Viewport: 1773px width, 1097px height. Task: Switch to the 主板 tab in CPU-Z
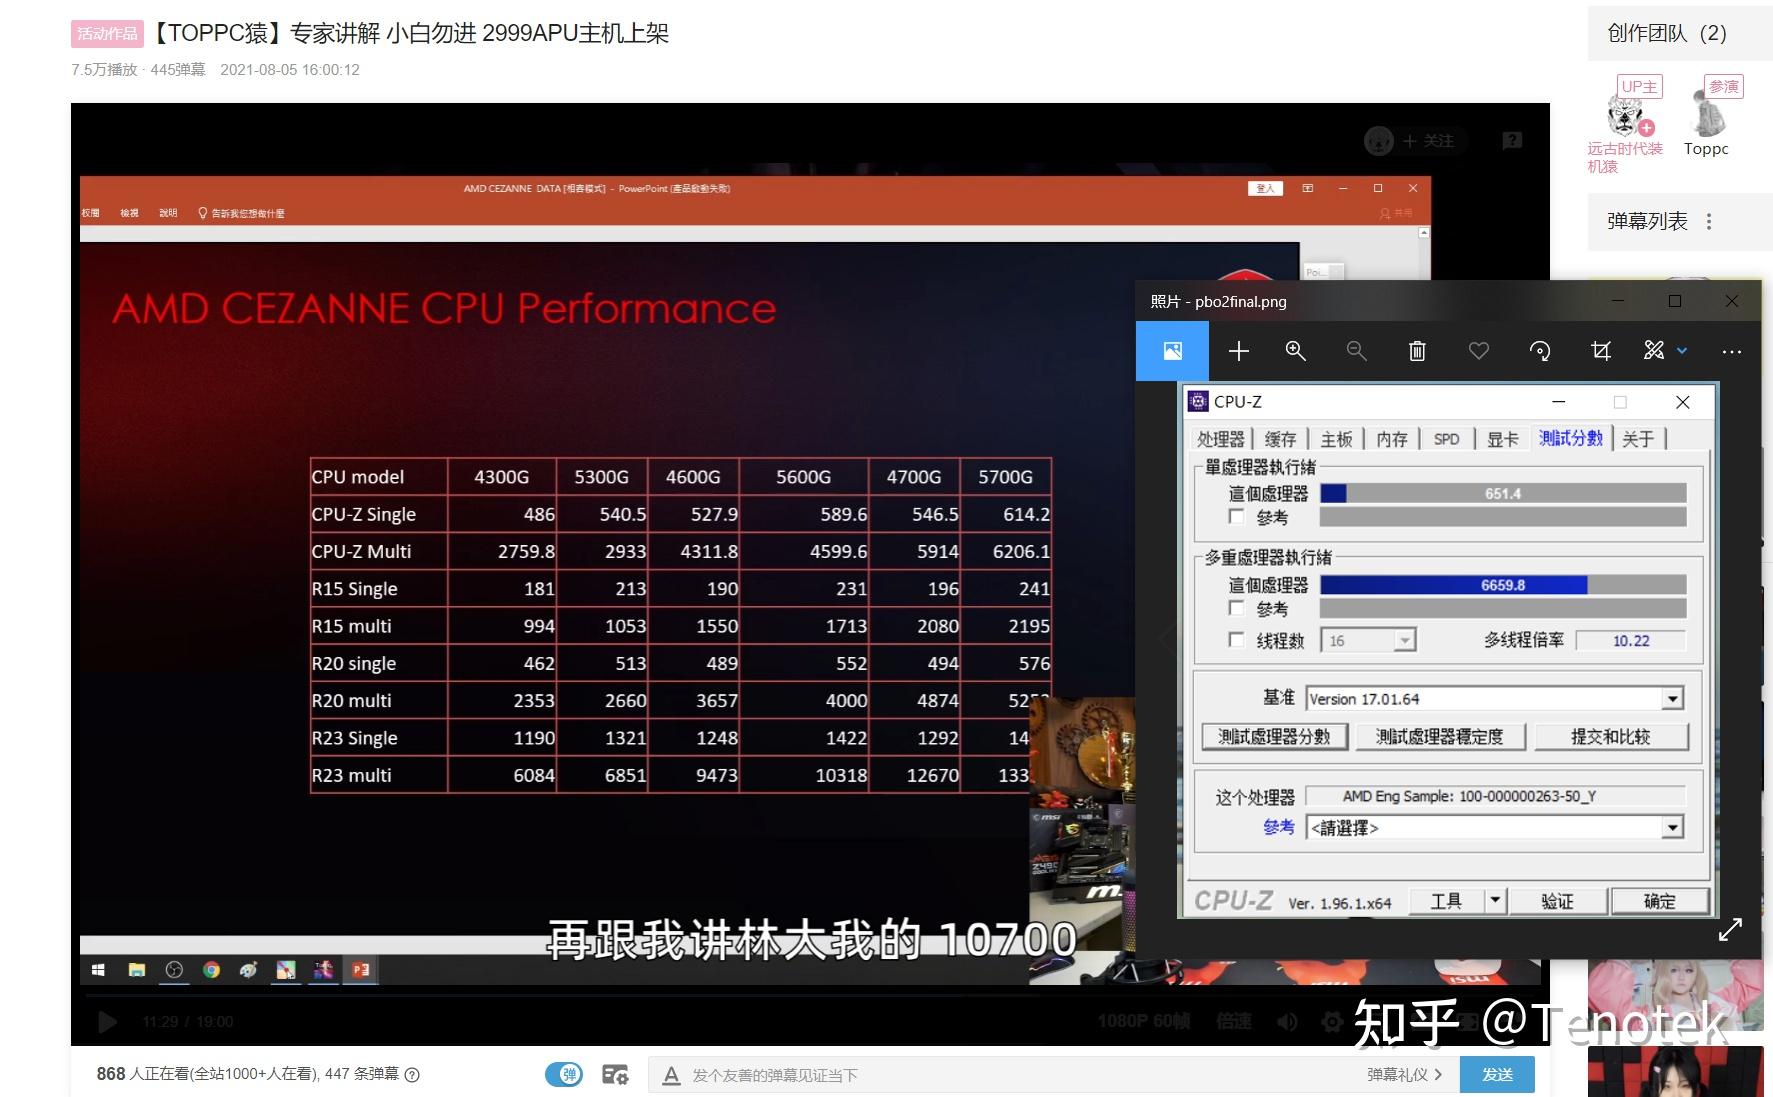(x=1336, y=438)
